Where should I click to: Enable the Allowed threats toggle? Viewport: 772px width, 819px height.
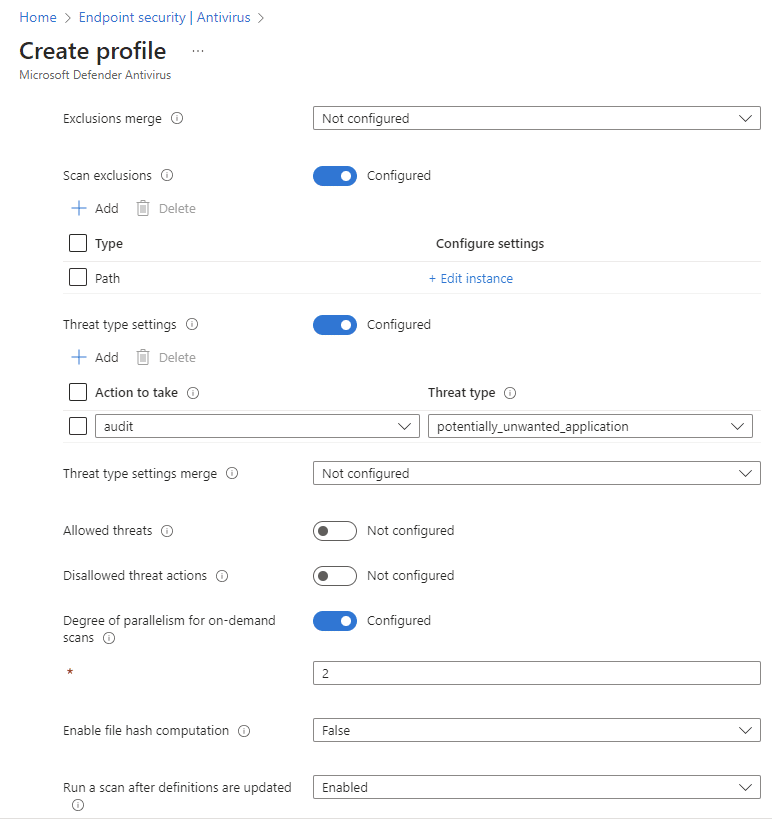coord(335,531)
